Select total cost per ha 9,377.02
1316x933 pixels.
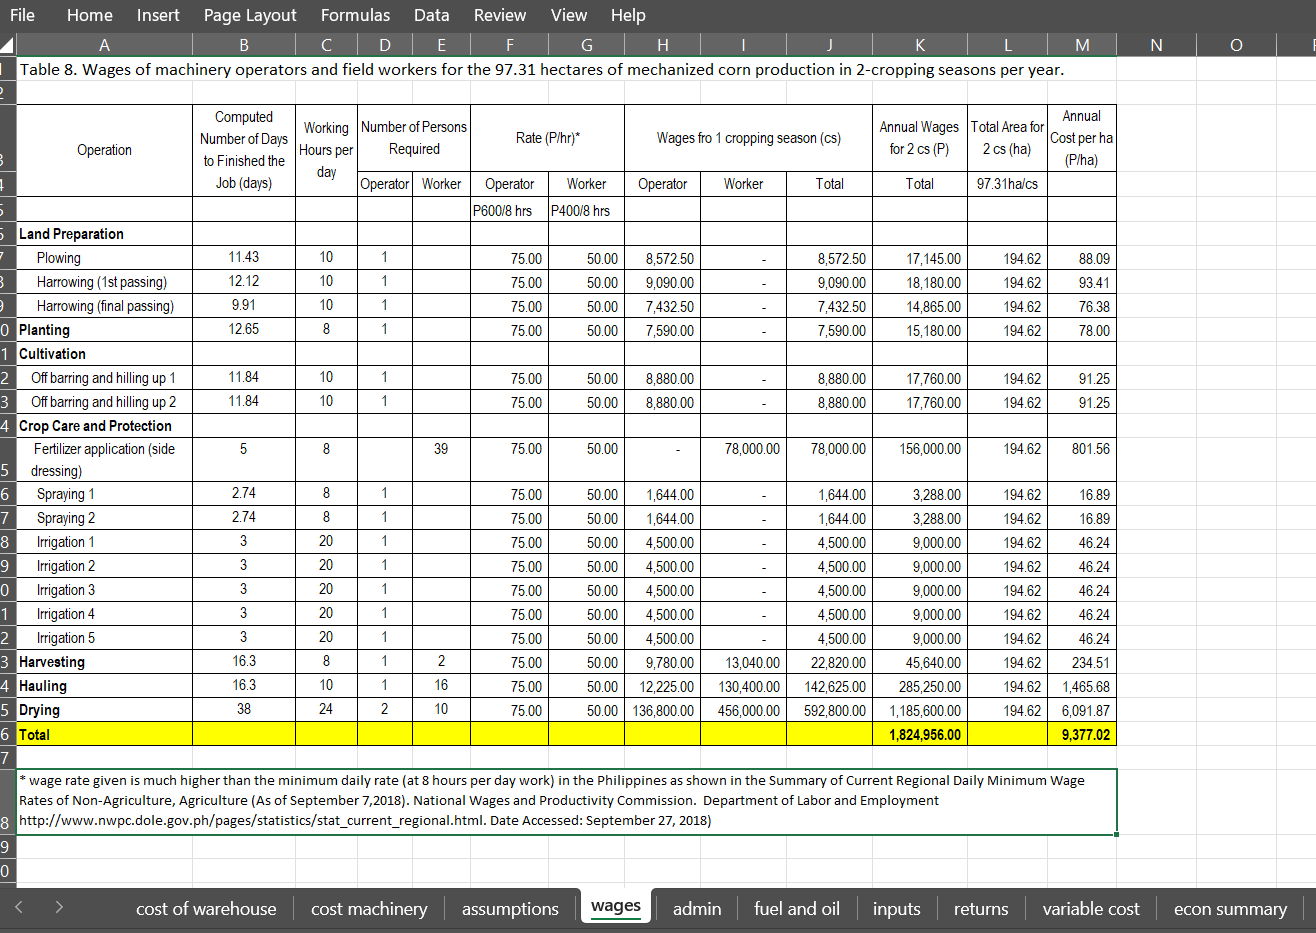click(1082, 734)
